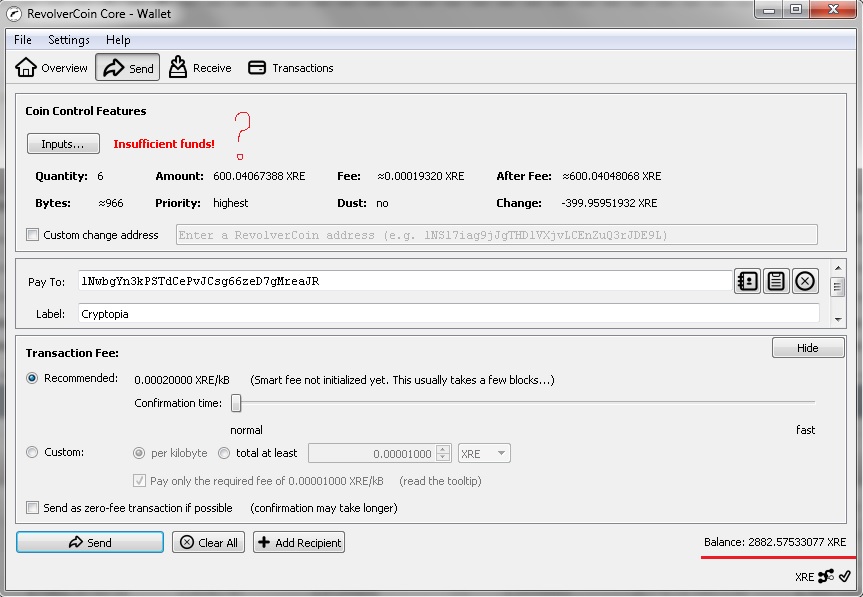Screen dimensions: 863x597
Task: Click the recommended fee 0.00020000 XRE/kB text
Action: (x=182, y=380)
